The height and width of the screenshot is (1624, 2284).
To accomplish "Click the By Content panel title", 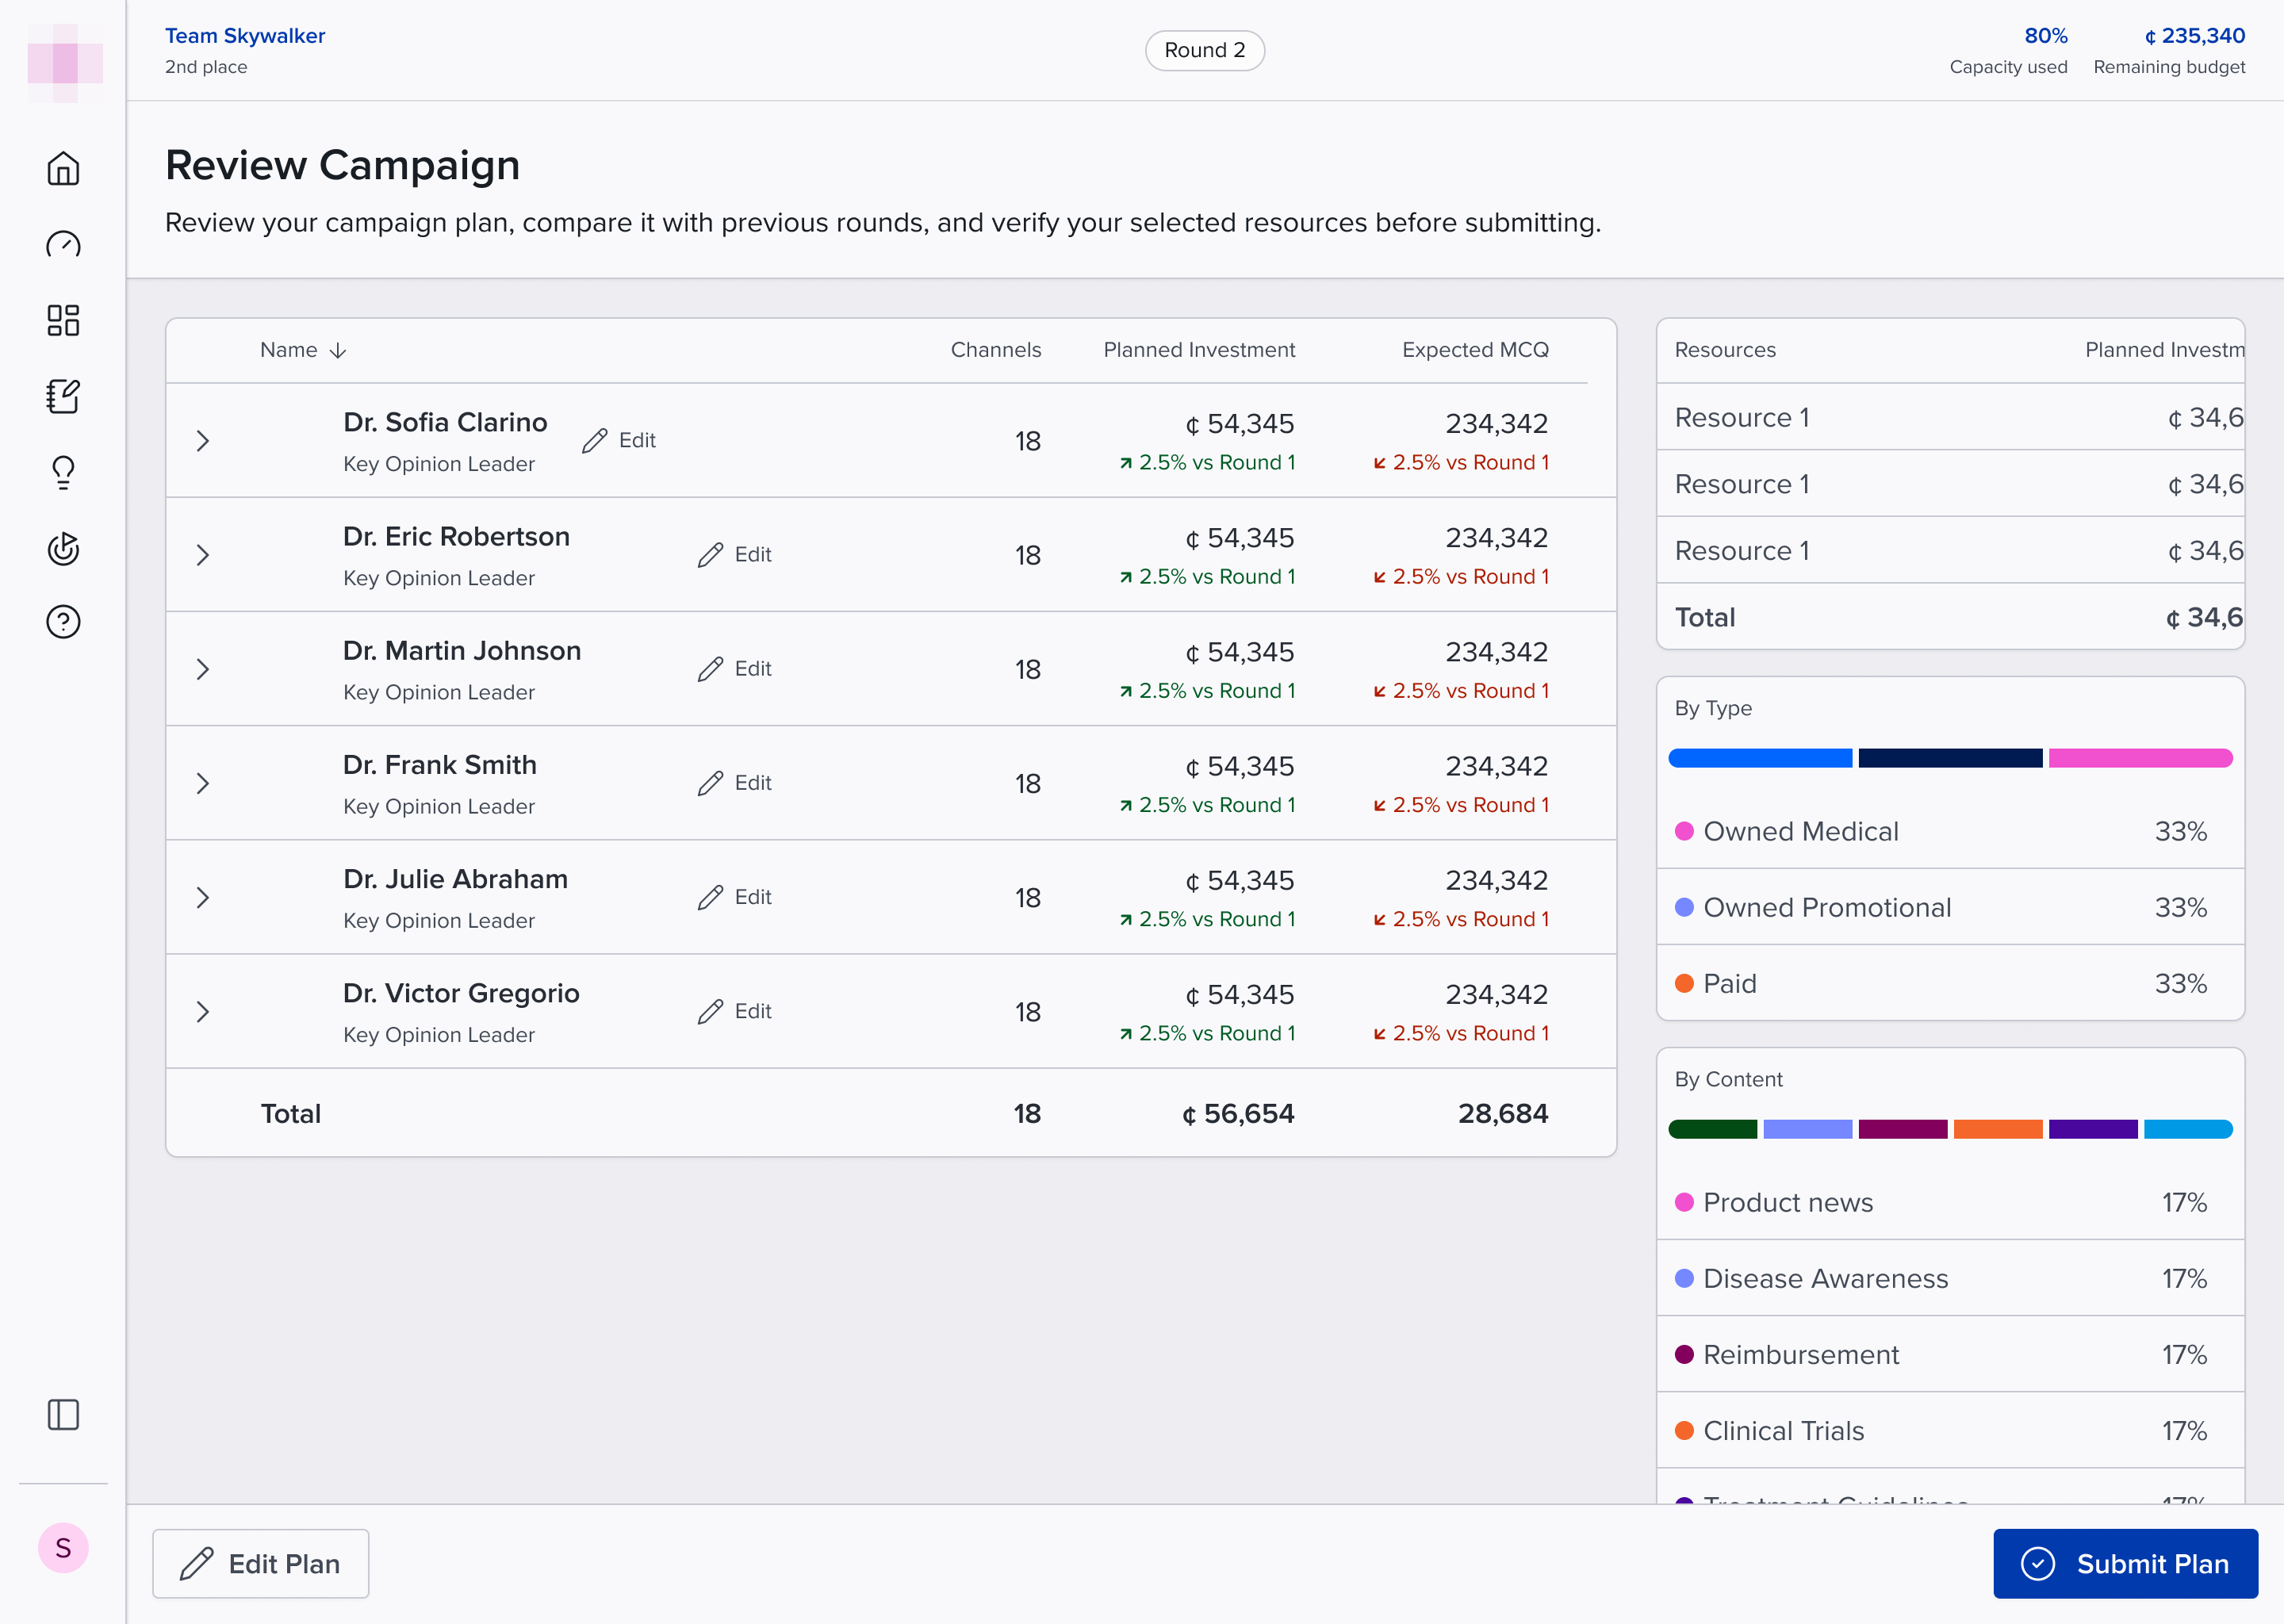I will tap(1728, 1079).
